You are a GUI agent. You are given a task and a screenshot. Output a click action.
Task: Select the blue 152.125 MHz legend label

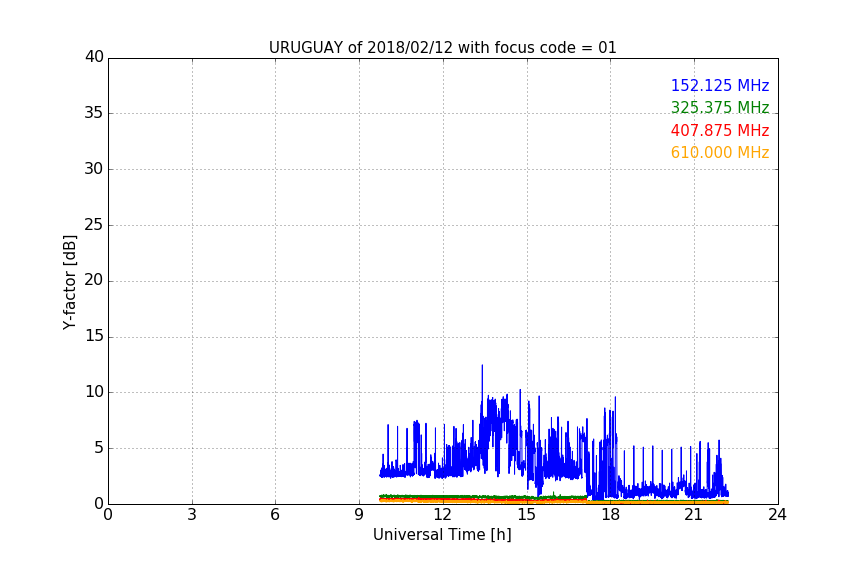click(720, 85)
